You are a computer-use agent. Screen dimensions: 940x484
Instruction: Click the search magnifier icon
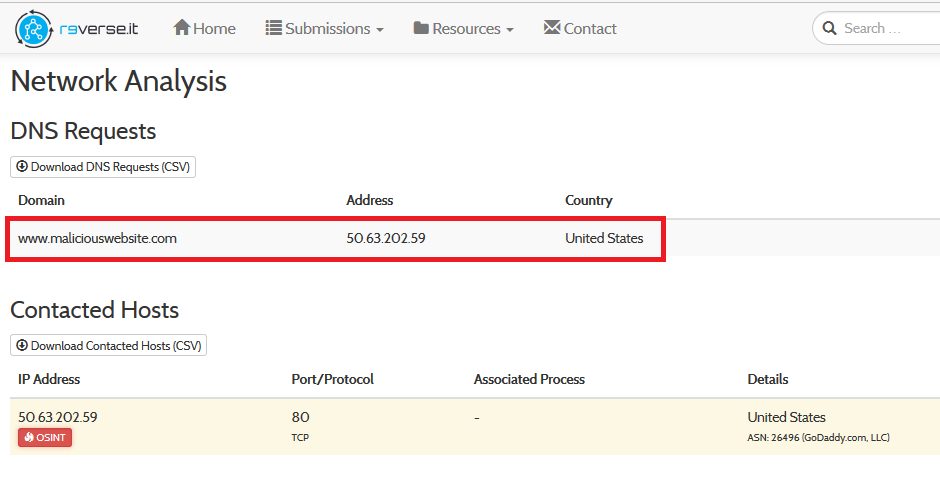[829, 29]
